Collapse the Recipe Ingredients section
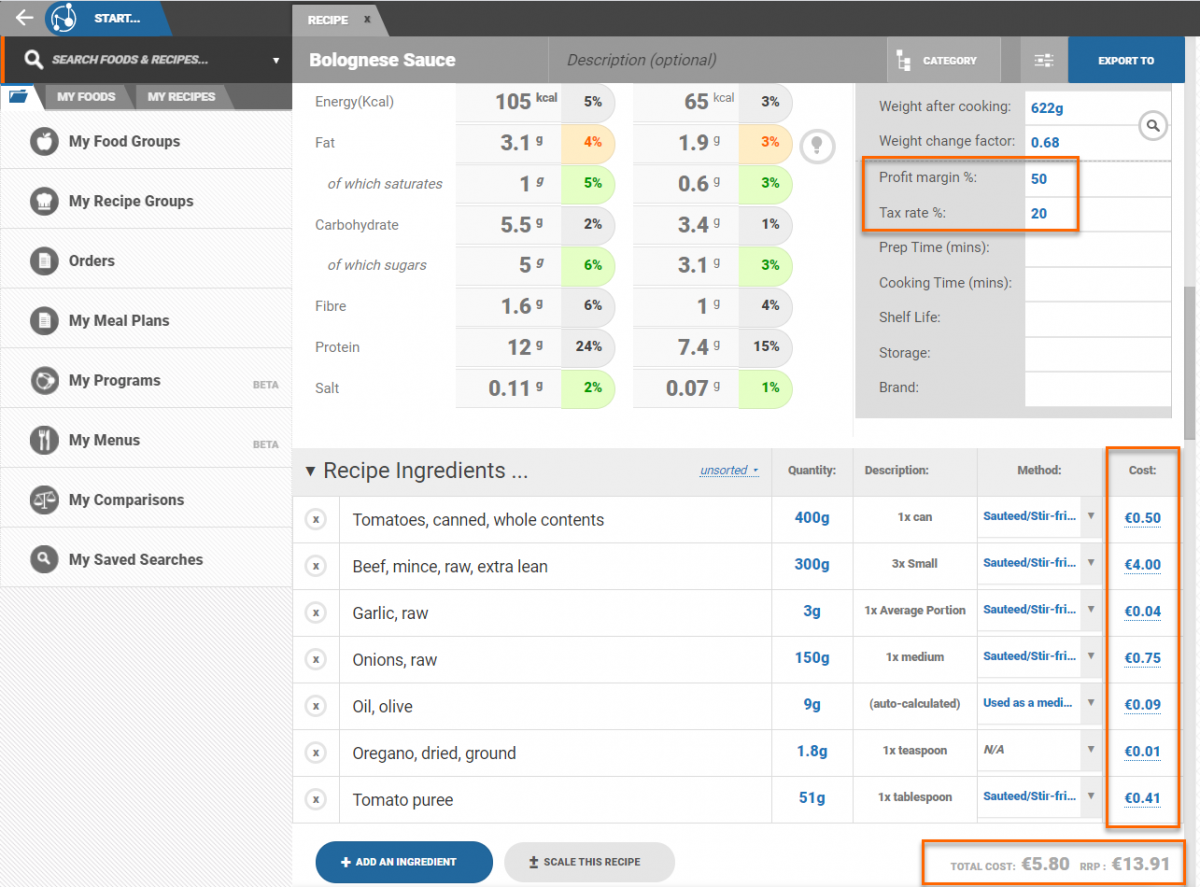 click(x=310, y=471)
